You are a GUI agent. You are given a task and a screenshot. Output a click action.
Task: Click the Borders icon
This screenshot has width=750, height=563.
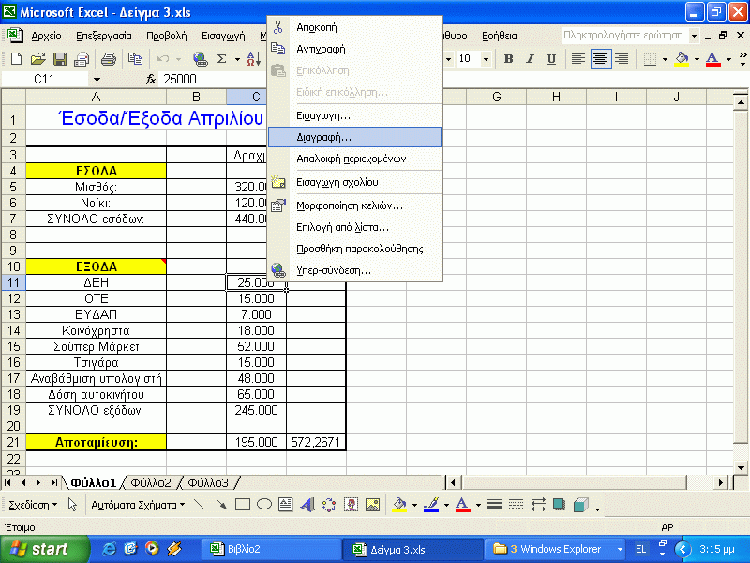tap(649, 59)
